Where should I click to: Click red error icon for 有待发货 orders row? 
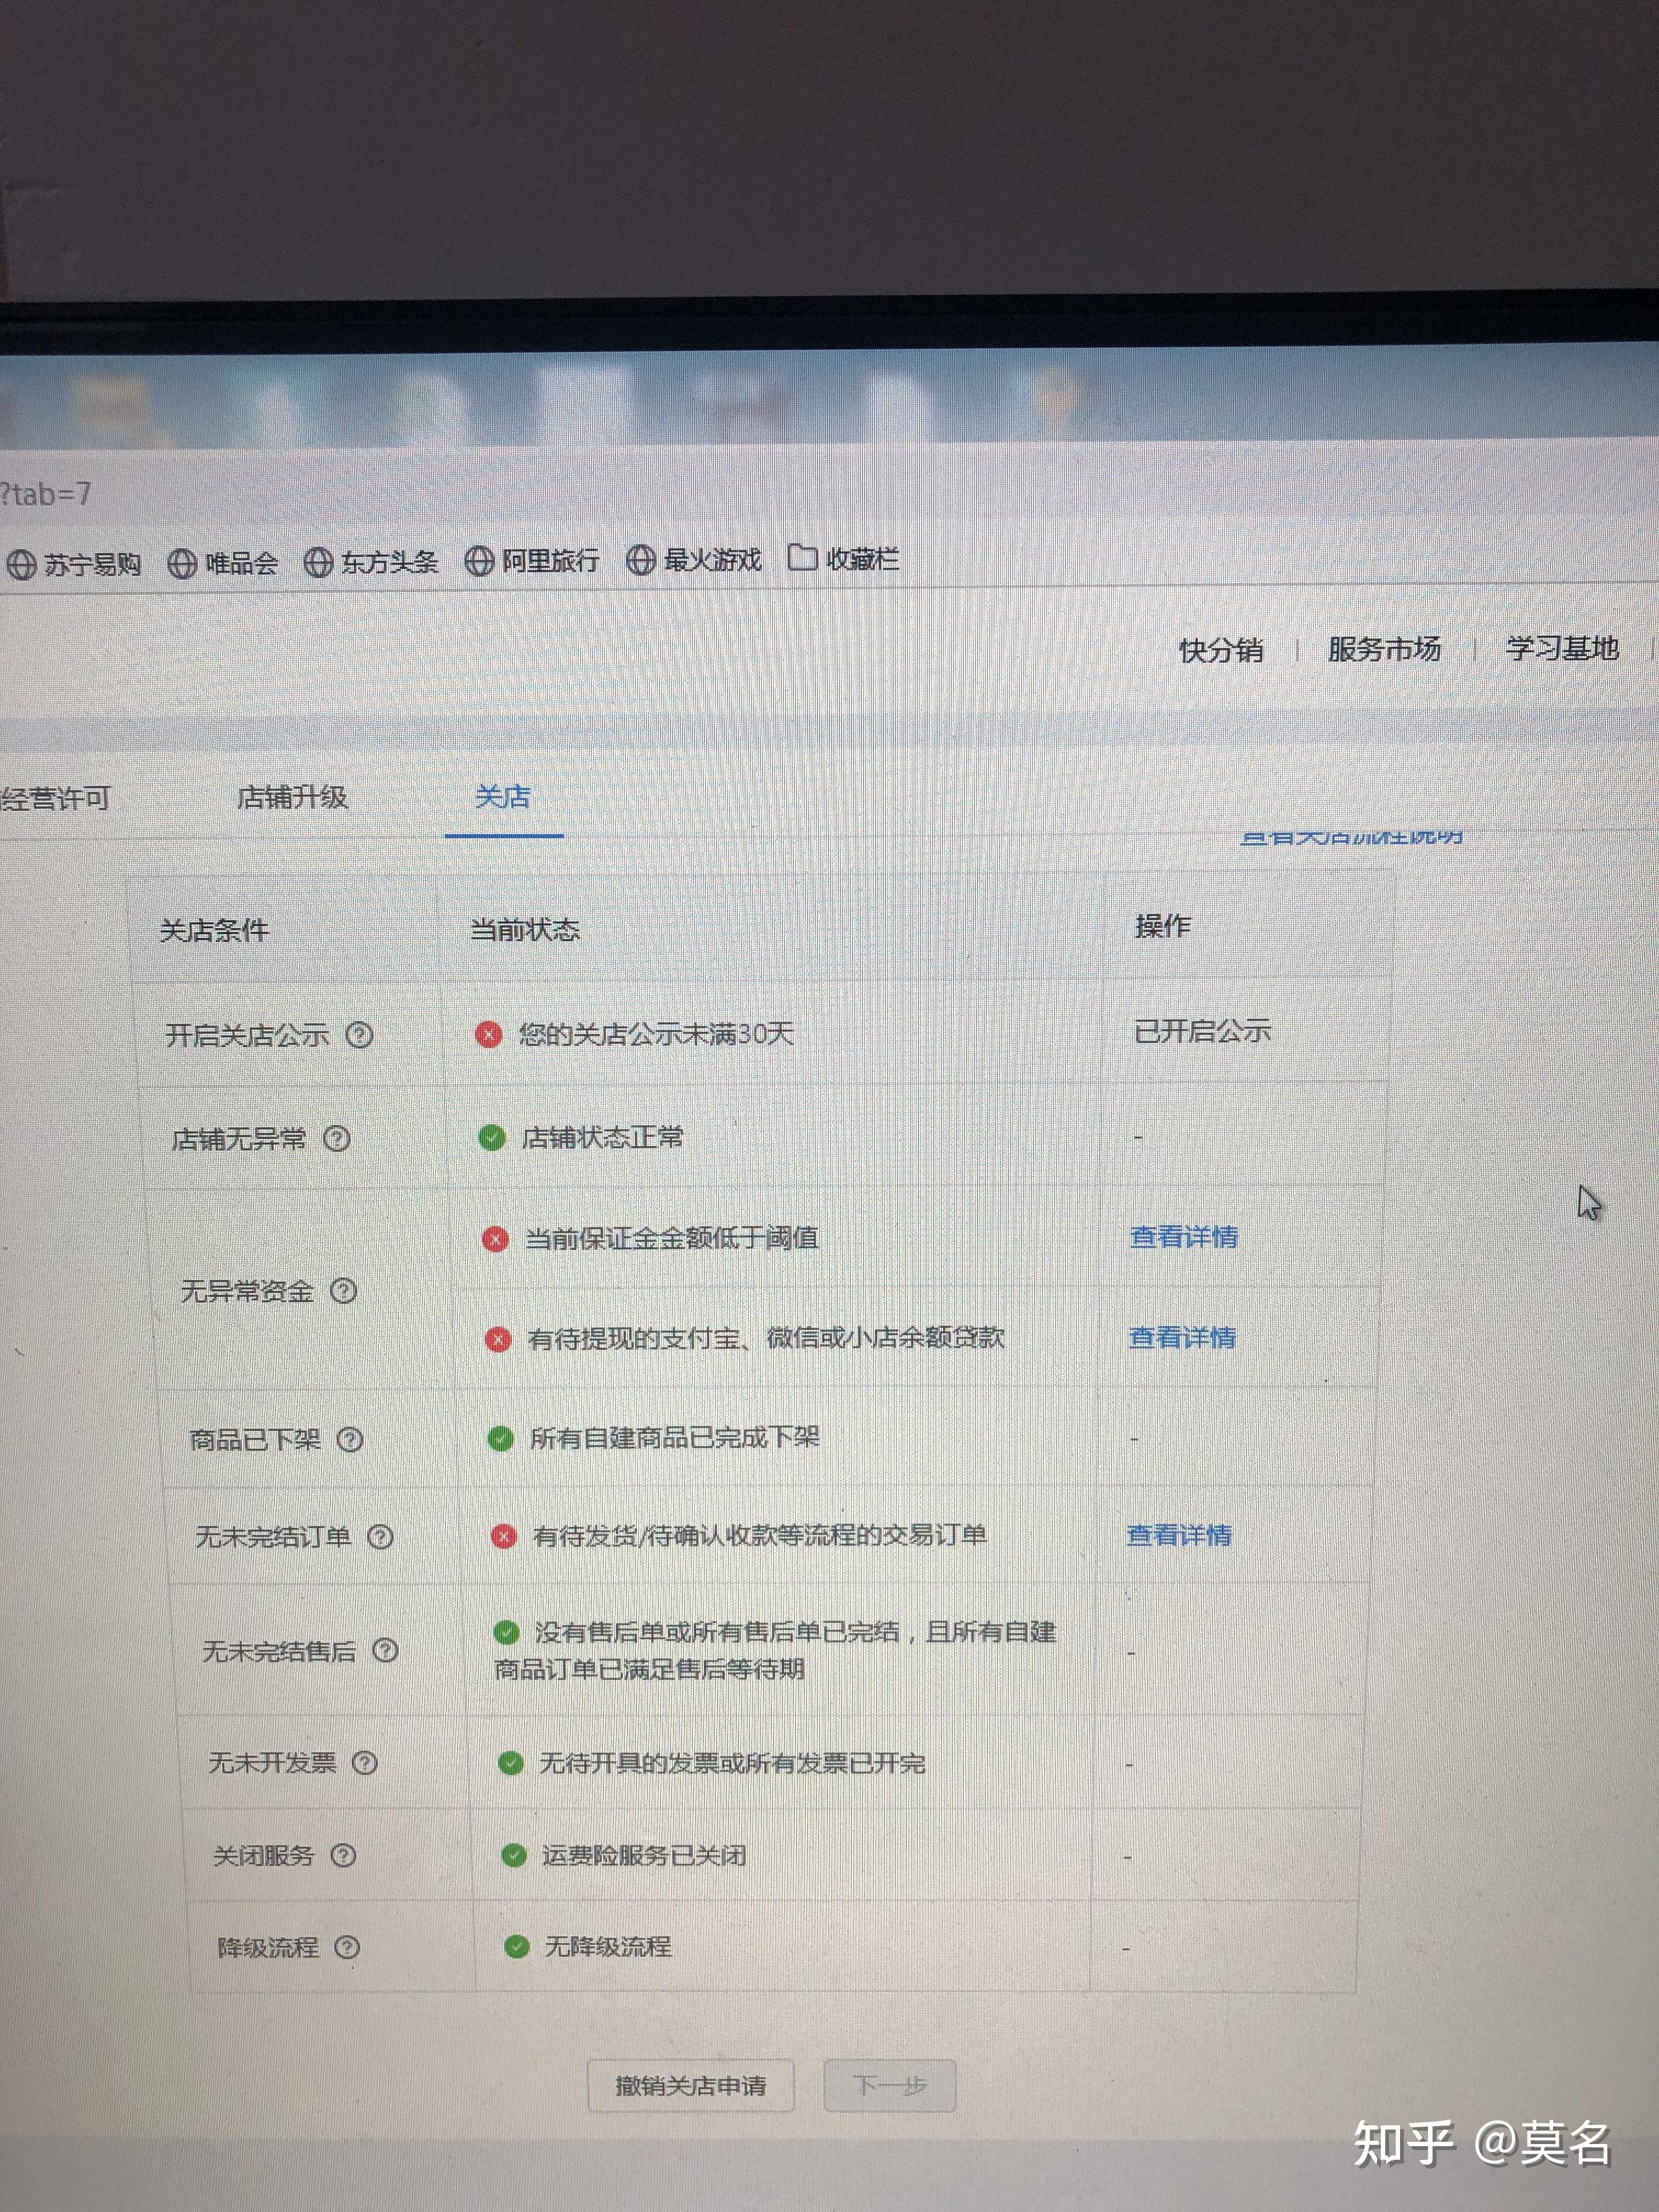point(503,1536)
